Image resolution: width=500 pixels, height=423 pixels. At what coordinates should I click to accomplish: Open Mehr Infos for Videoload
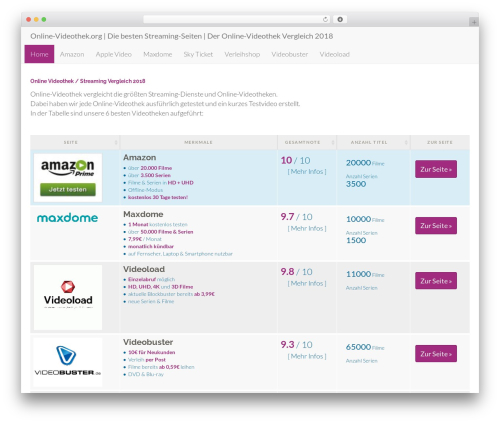tap(307, 283)
